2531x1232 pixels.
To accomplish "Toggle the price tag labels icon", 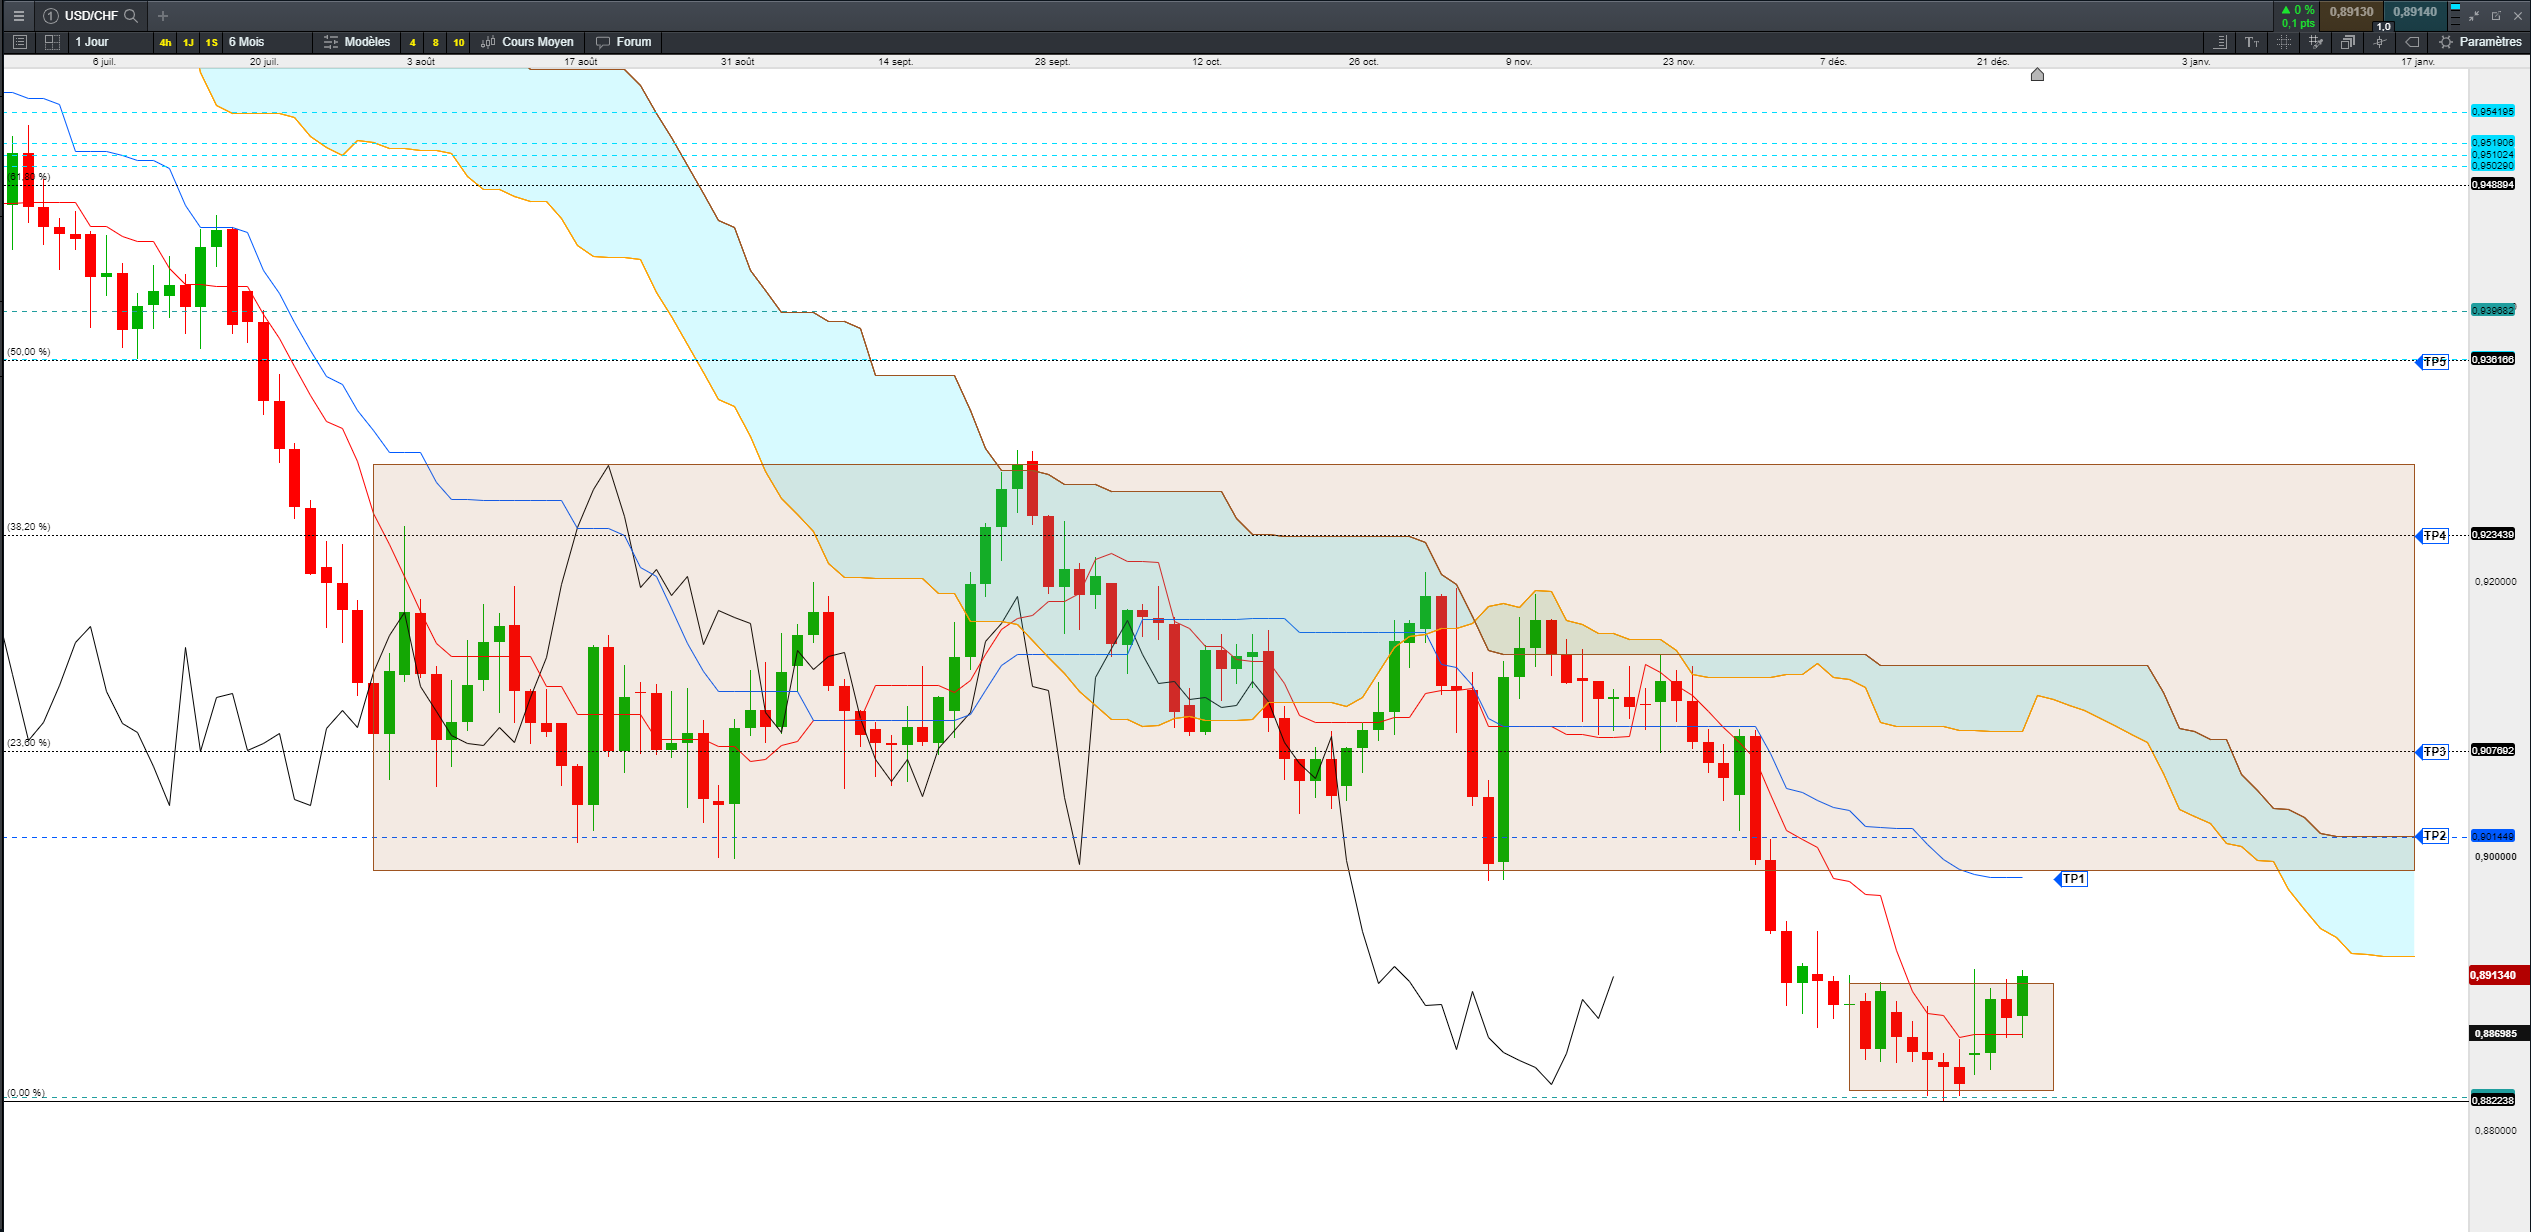I will pyautogui.click(x=2411, y=42).
